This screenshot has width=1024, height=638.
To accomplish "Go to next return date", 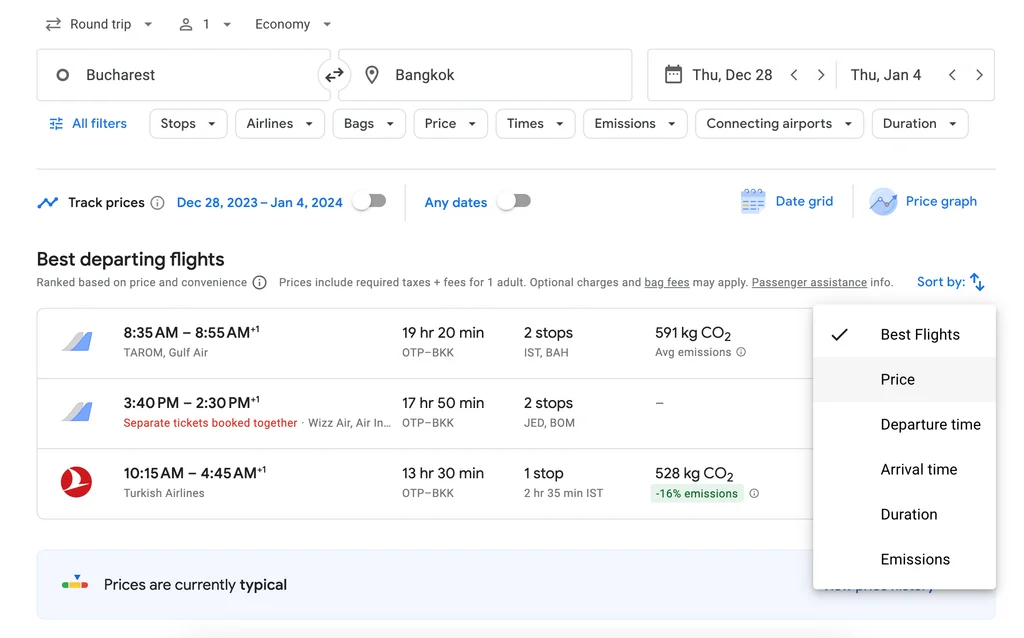I will pos(979,75).
